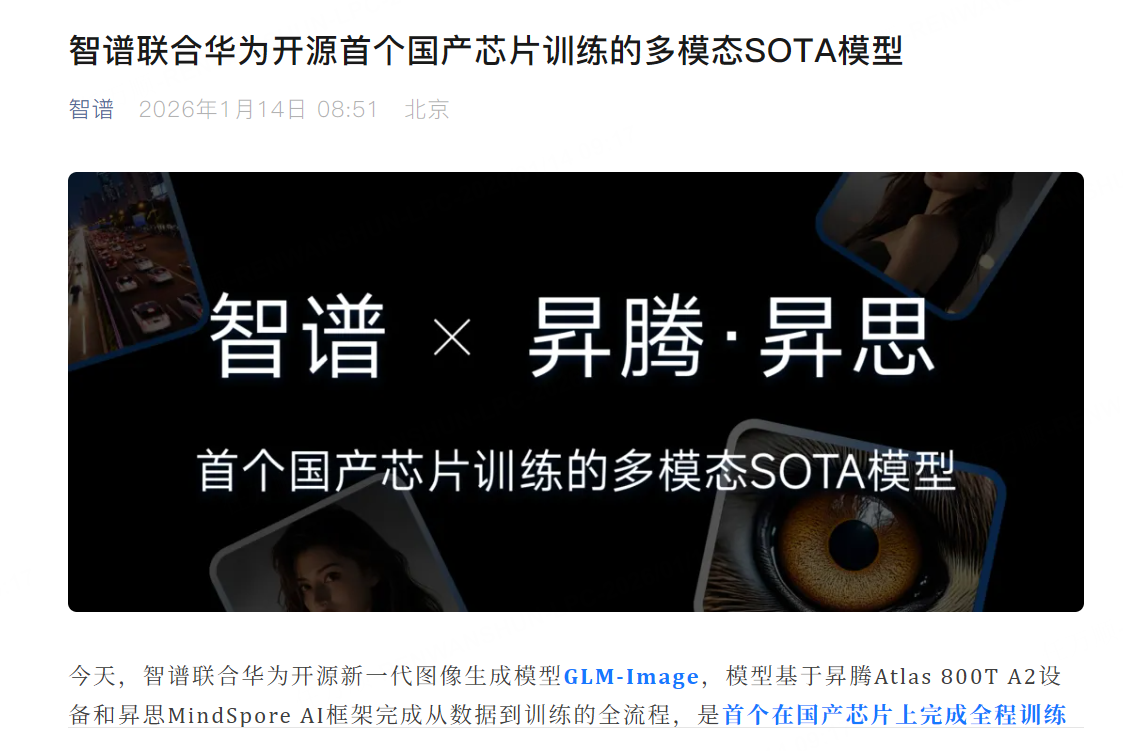The image size is (1123, 751).
Task: Click the blue GLM-Image hyperlink
Action: pos(631,677)
